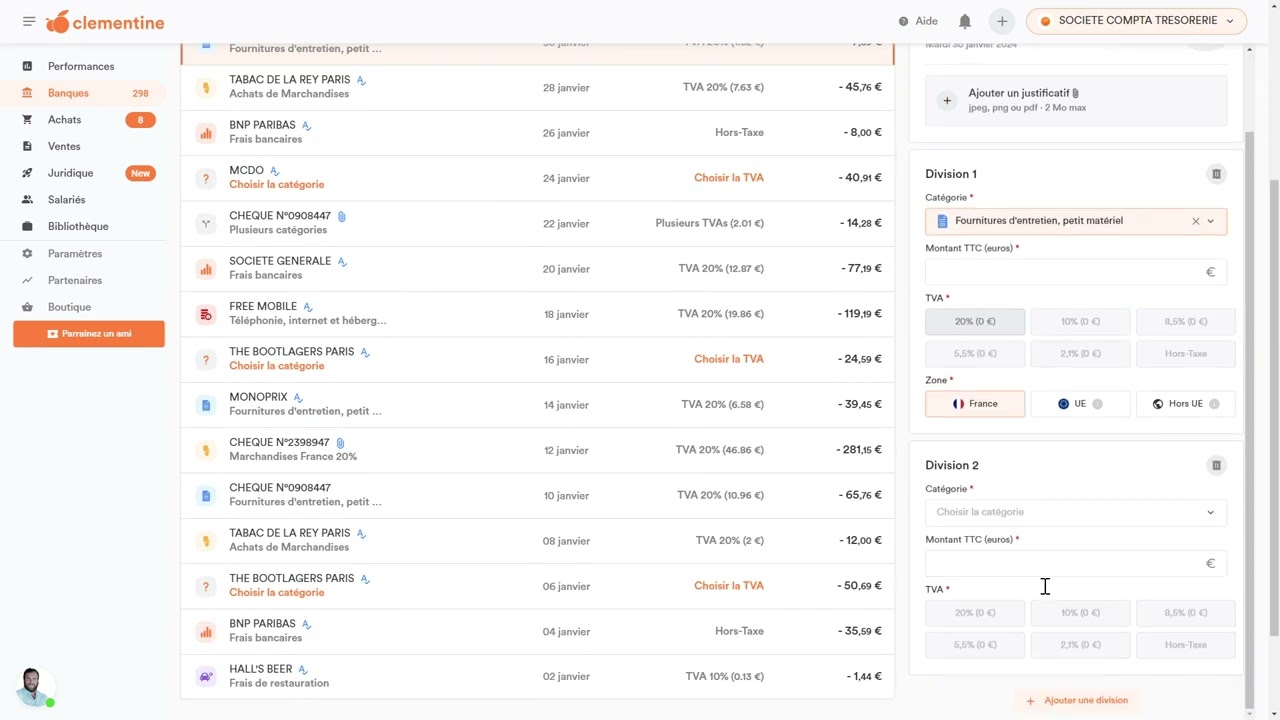
Task: Click Parrainez un ami button
Action: tap(89, 334)
